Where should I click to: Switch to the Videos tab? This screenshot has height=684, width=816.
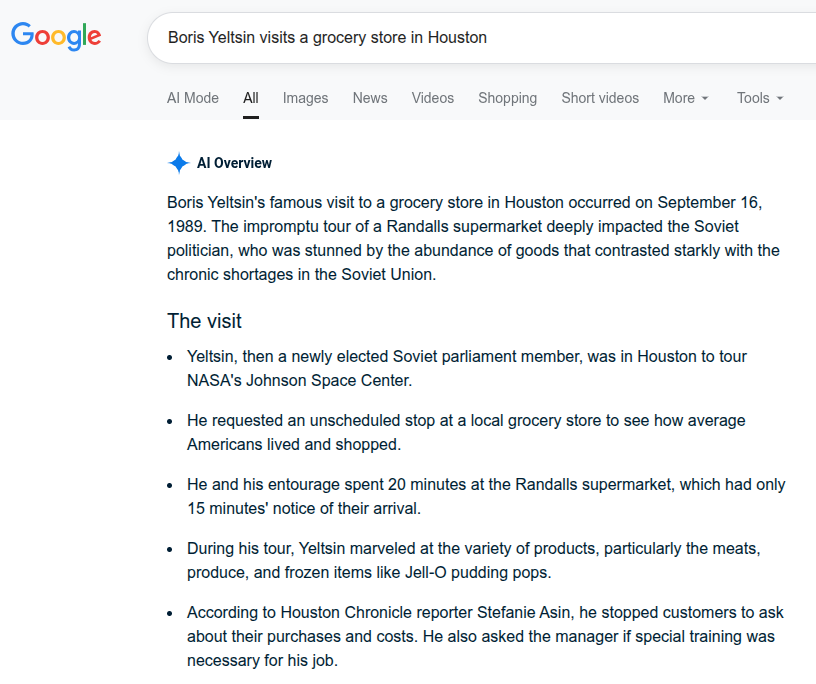click(x=433, y=98)
